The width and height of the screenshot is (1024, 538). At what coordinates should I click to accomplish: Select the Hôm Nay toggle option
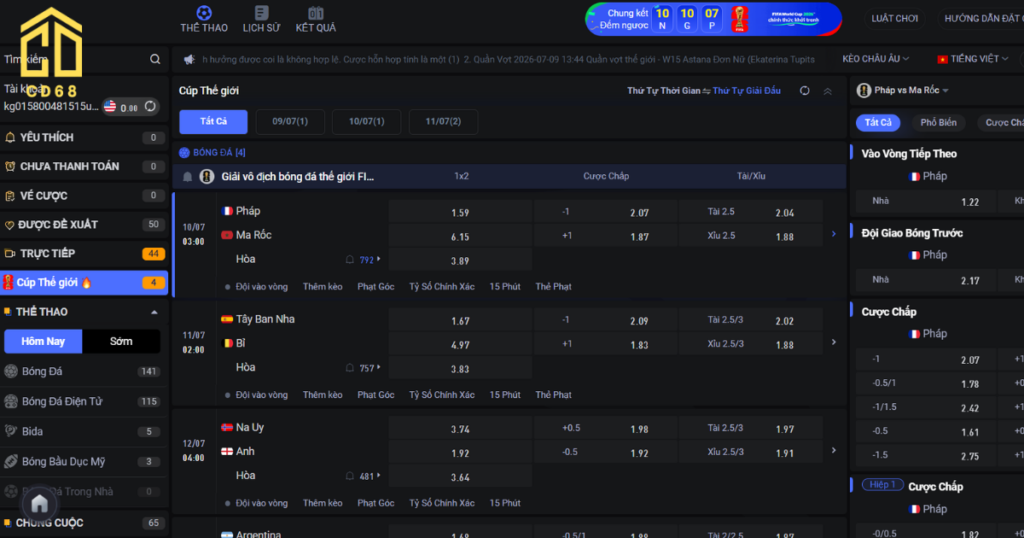point(43,341)
